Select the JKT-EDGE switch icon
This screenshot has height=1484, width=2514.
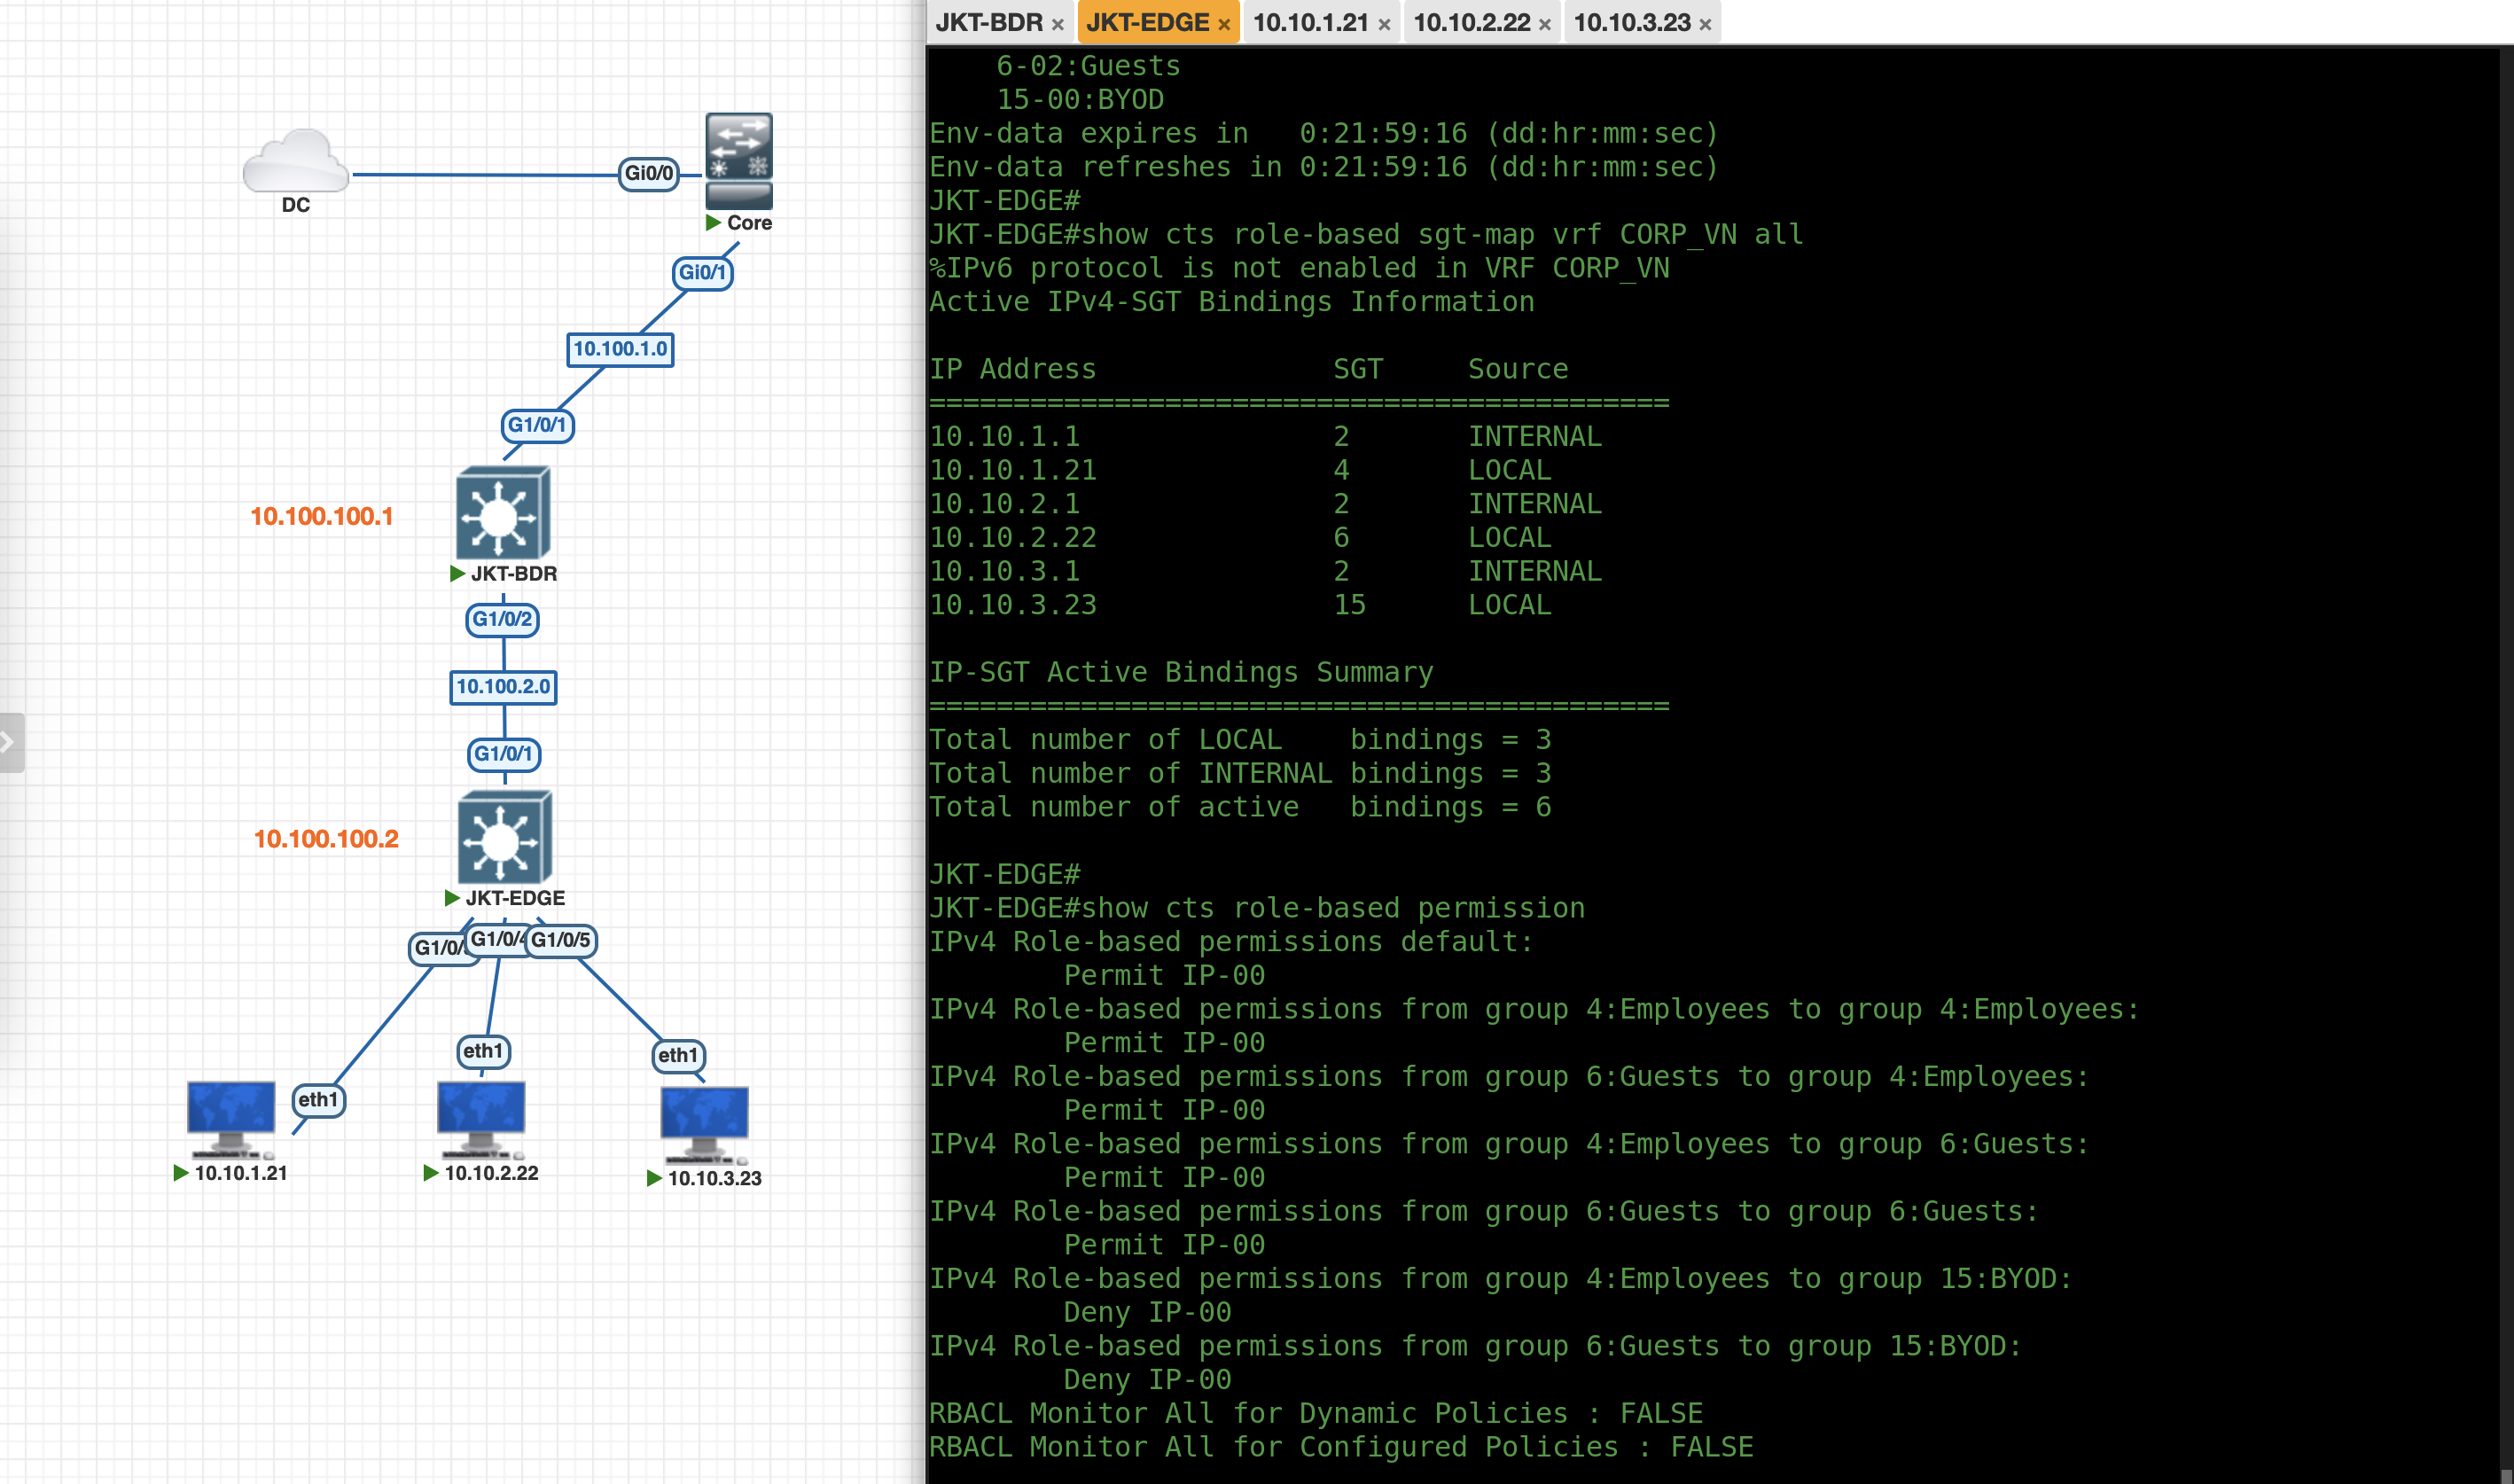point(504,837)
